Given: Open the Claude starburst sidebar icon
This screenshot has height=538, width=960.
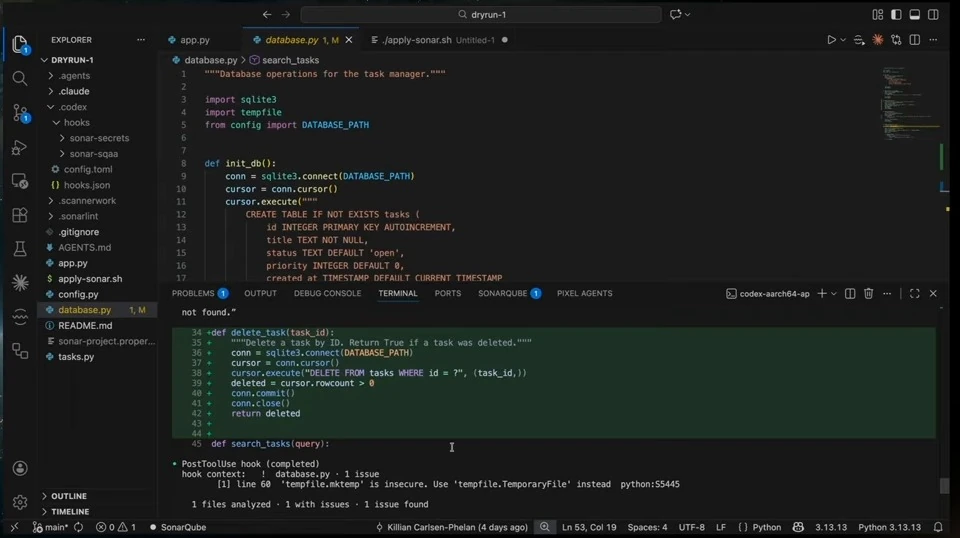Looking at the screenshot, I should tap(20, 282).
